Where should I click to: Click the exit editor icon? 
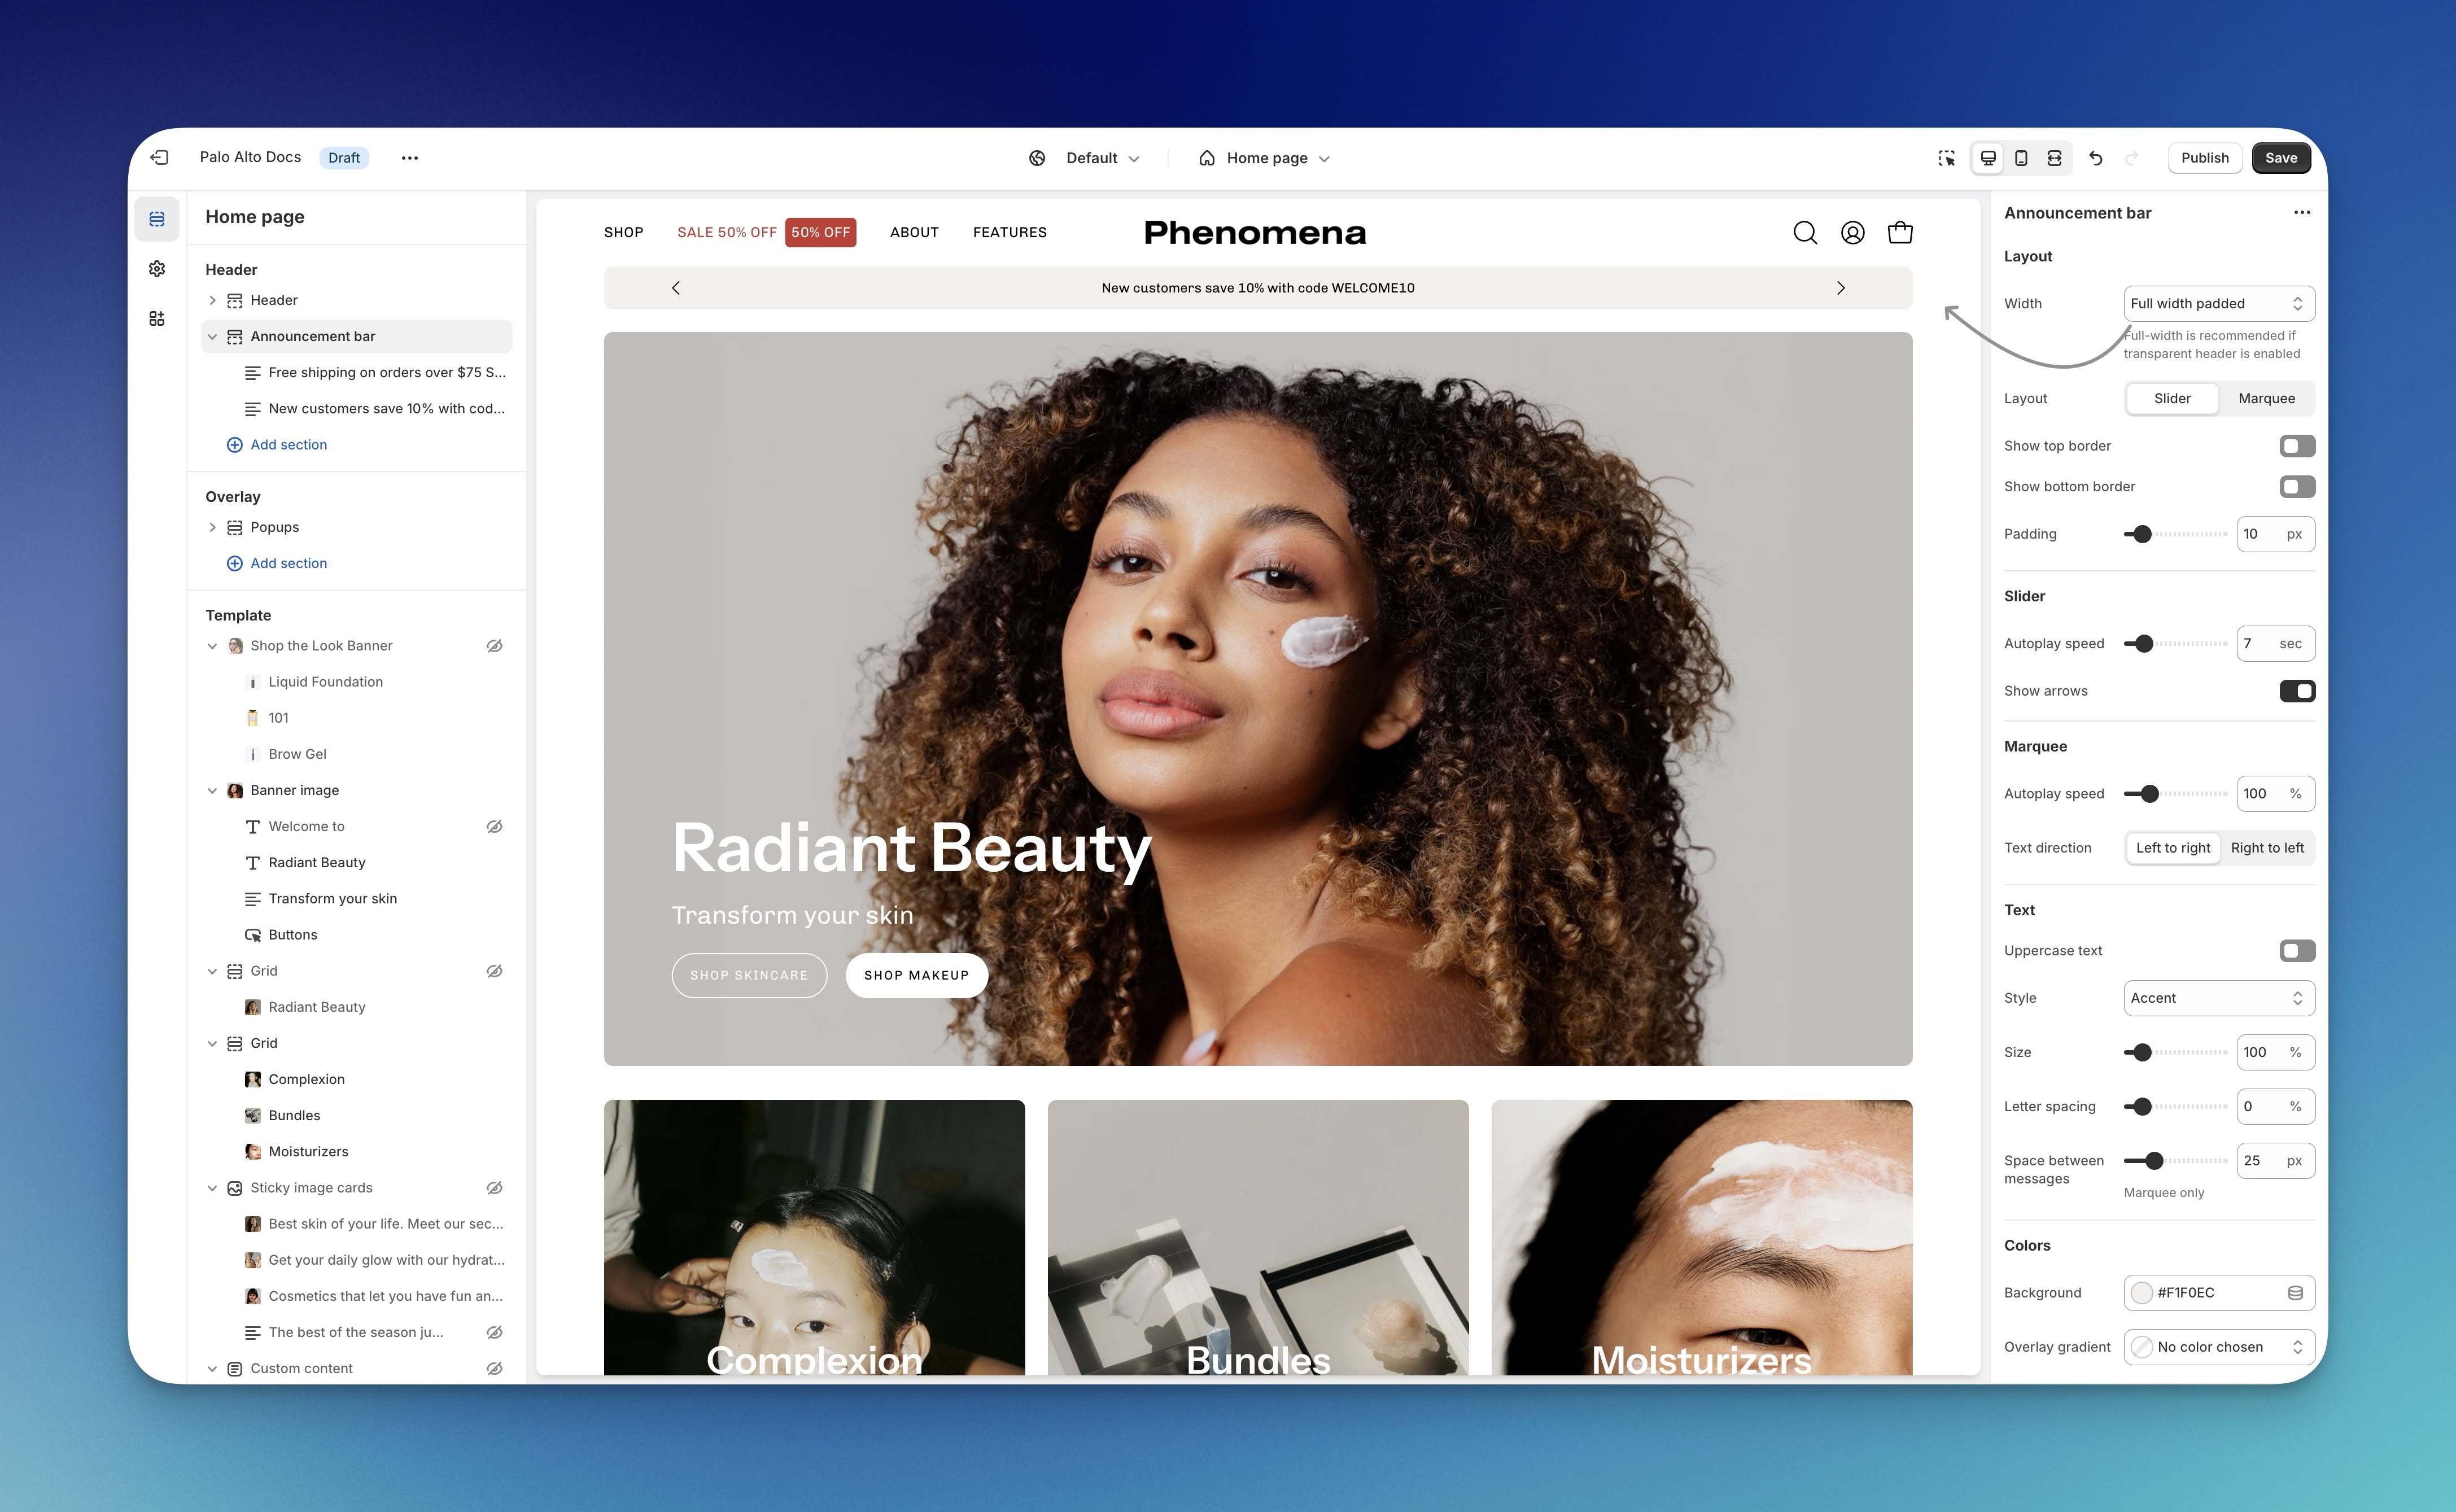point(160,158)
